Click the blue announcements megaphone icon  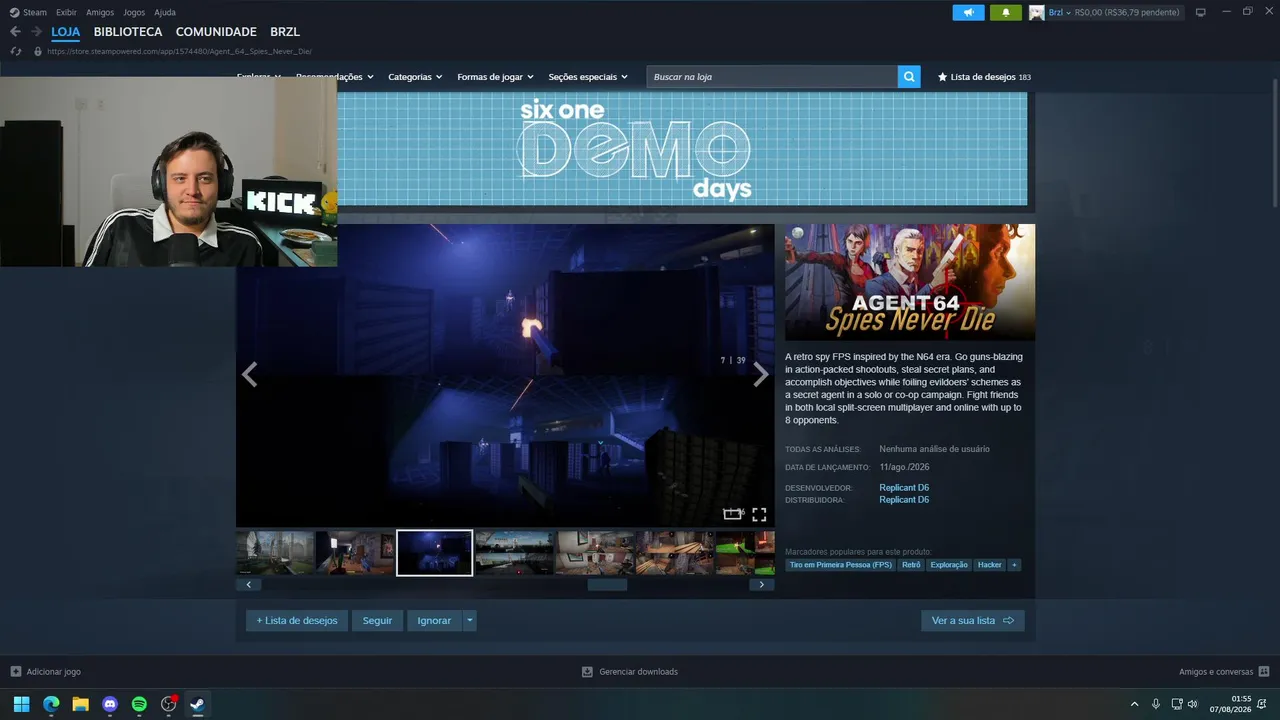pyautogui.click(x=968, y=12)
